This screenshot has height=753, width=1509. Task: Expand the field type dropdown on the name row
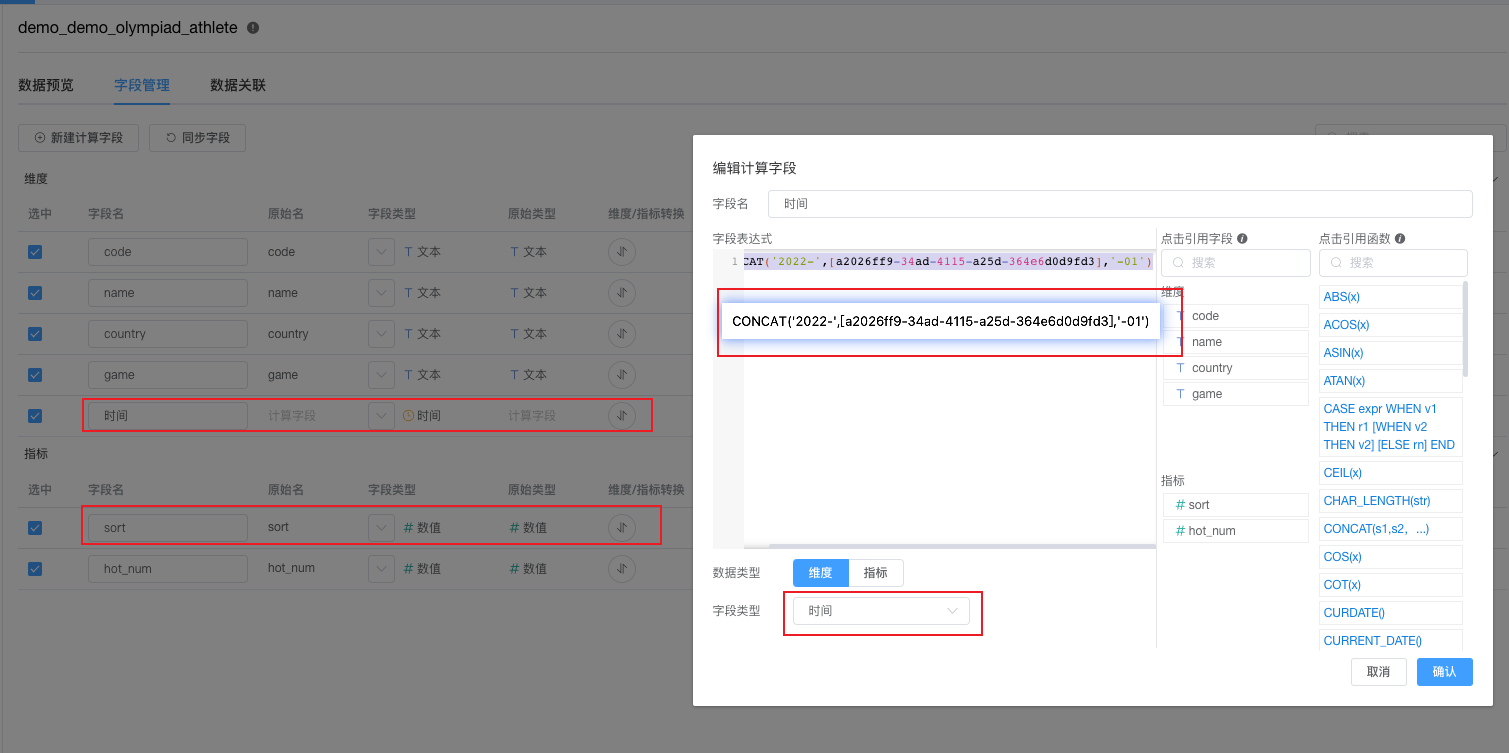click(x=380, y=292)
